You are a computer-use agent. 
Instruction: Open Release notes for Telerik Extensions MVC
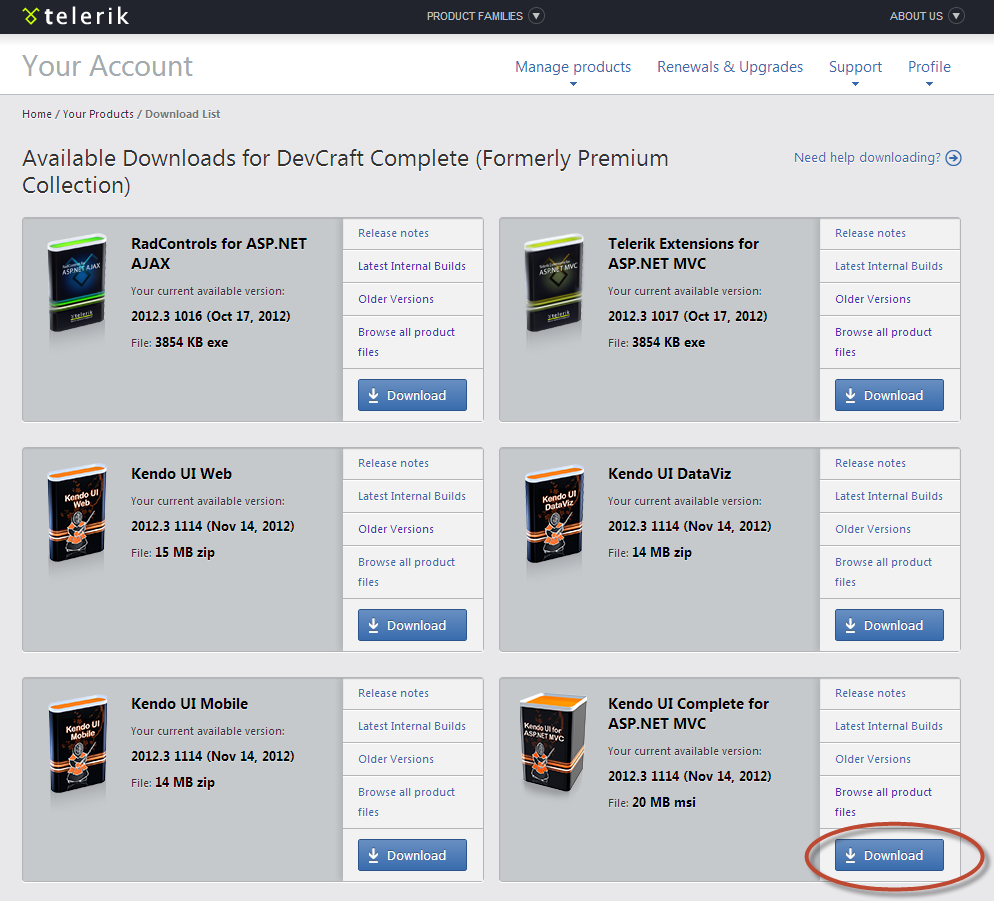(870, 233)
